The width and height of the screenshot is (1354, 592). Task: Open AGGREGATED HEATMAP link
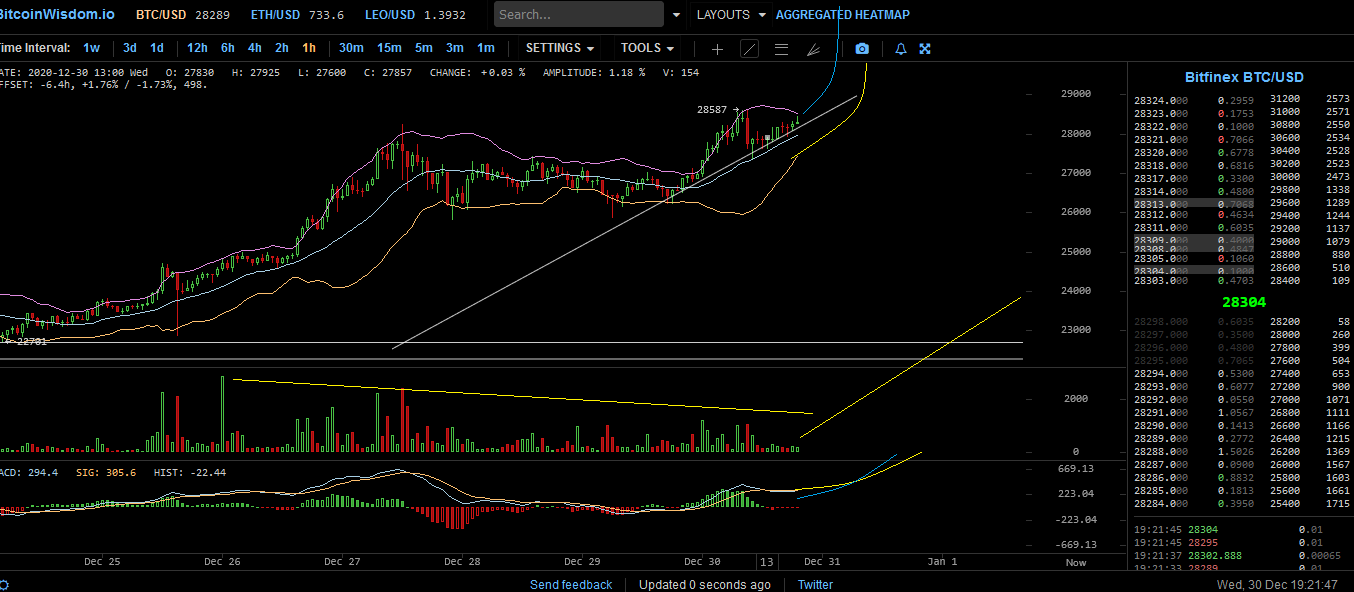pyautogui.click(x=843, y=15)
